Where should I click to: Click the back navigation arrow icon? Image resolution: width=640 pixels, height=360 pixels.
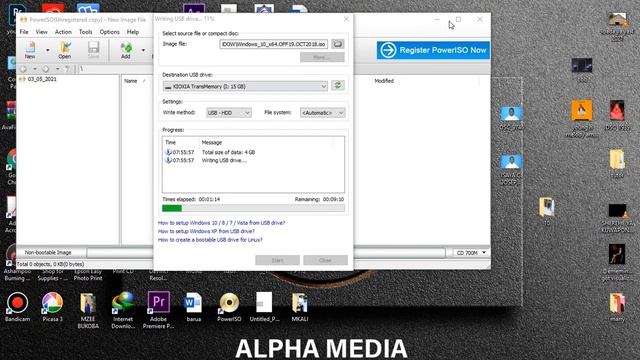tap(24, 69)
